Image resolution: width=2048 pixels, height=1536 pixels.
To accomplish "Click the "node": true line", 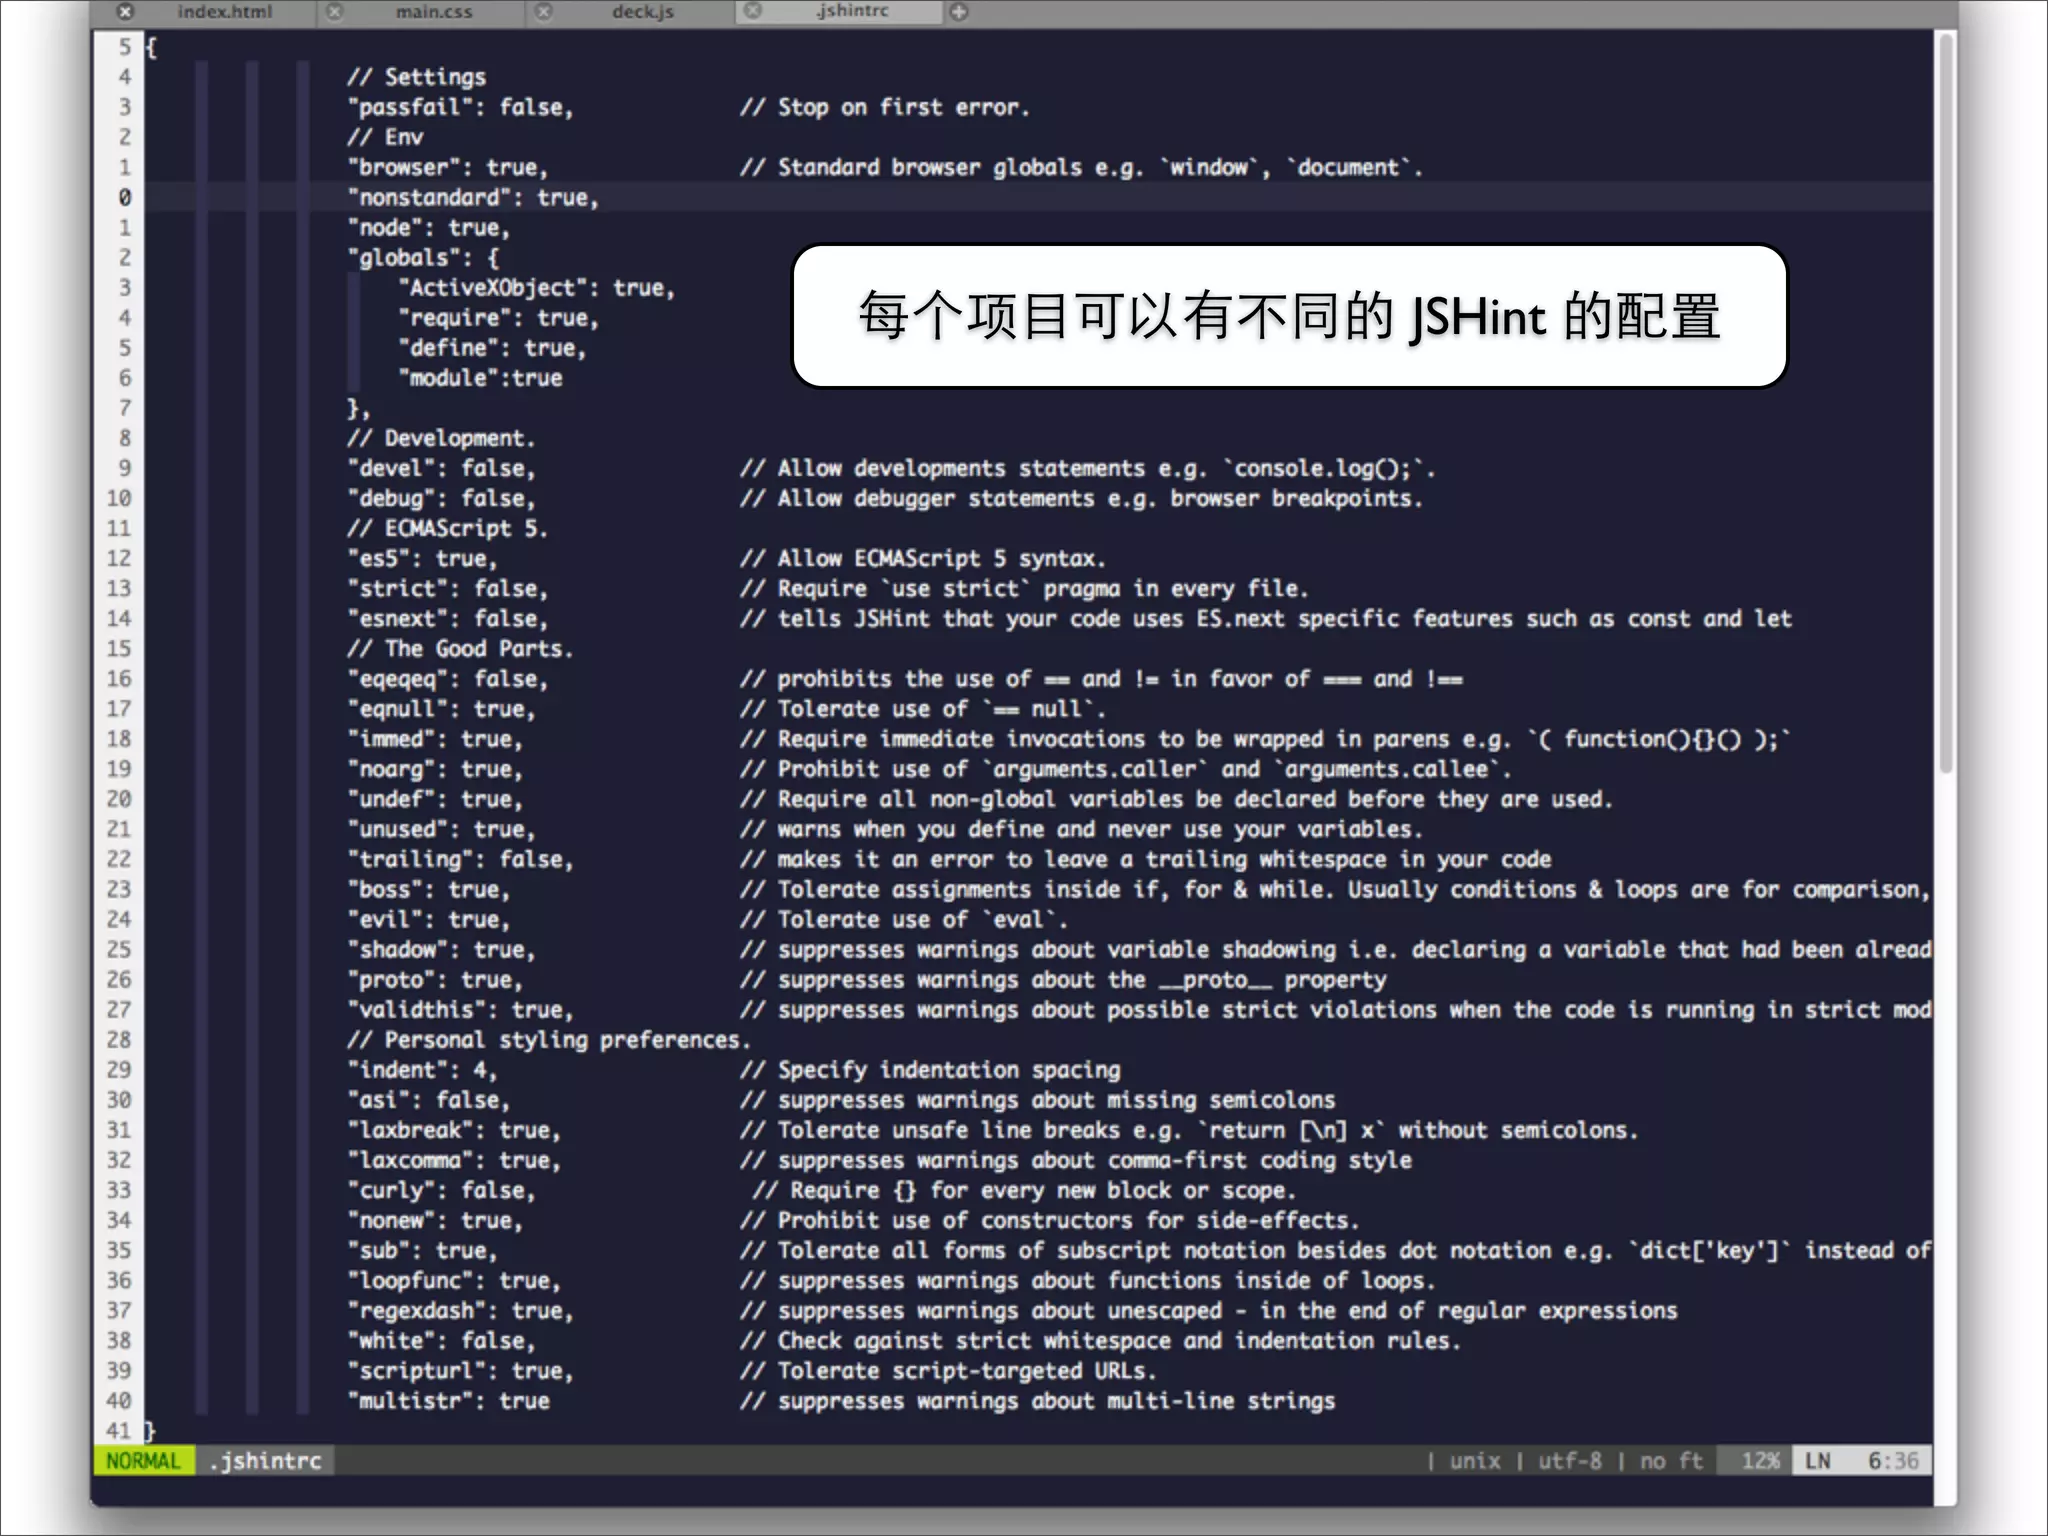I will pyautogui.click(x=428, y=227).
